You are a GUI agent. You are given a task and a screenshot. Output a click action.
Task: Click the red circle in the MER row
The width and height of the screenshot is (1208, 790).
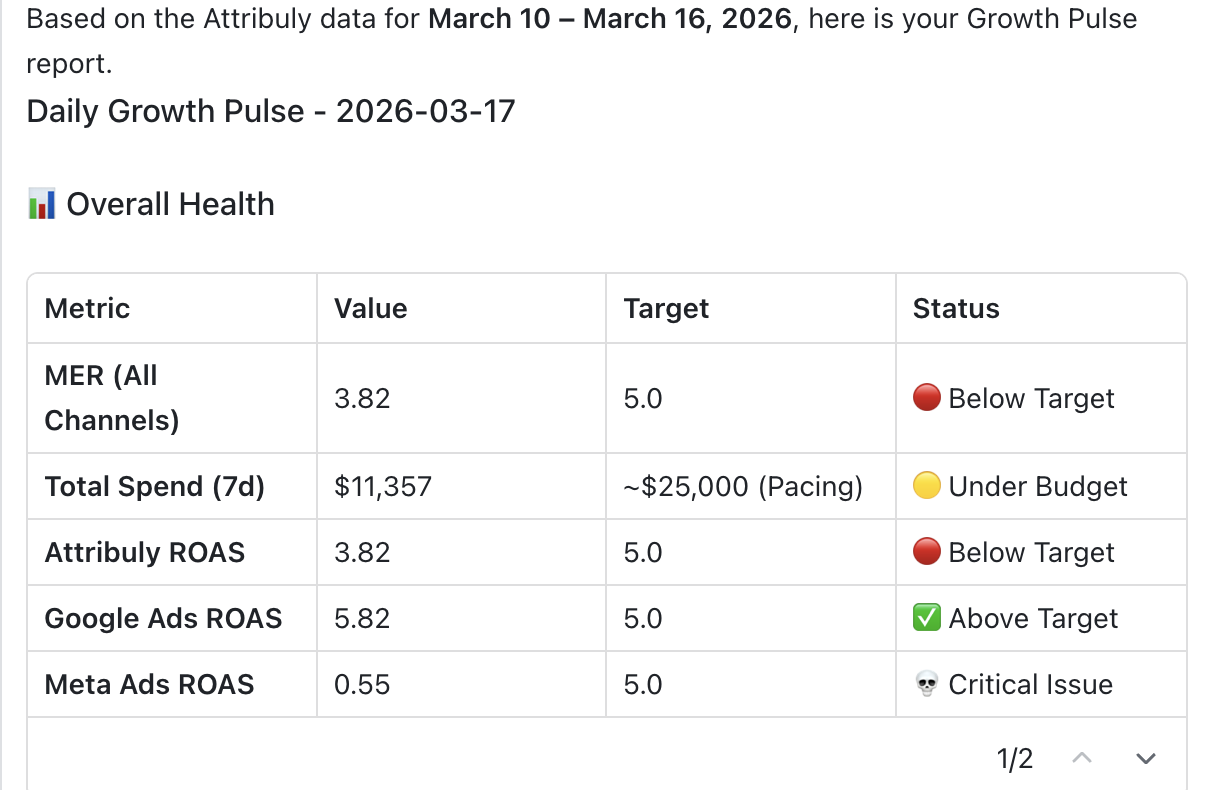coord(927,398)
